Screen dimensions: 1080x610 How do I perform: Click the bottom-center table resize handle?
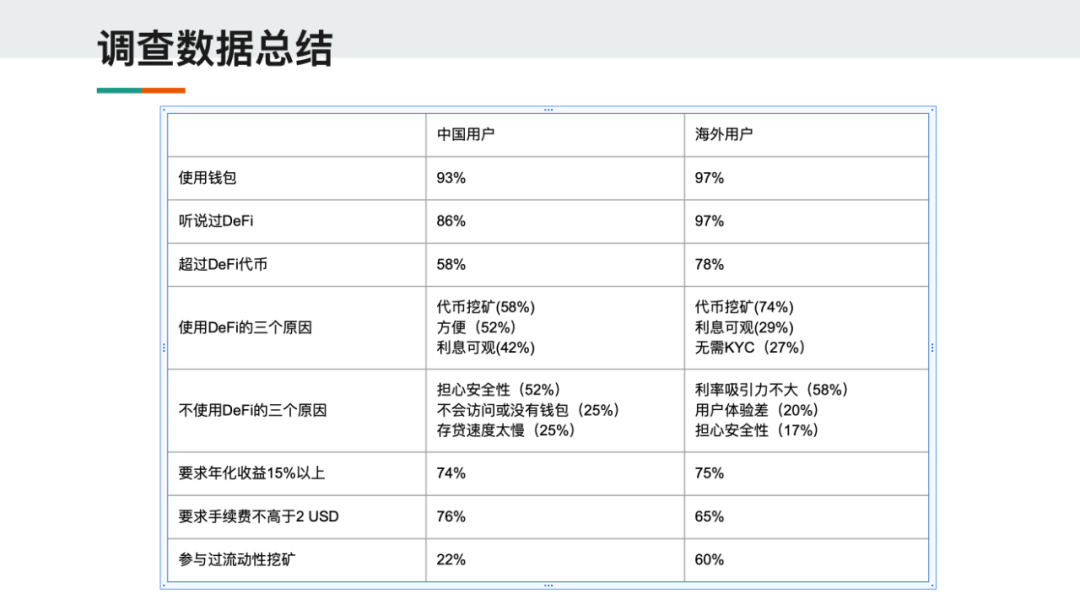[x=548, y=586]
